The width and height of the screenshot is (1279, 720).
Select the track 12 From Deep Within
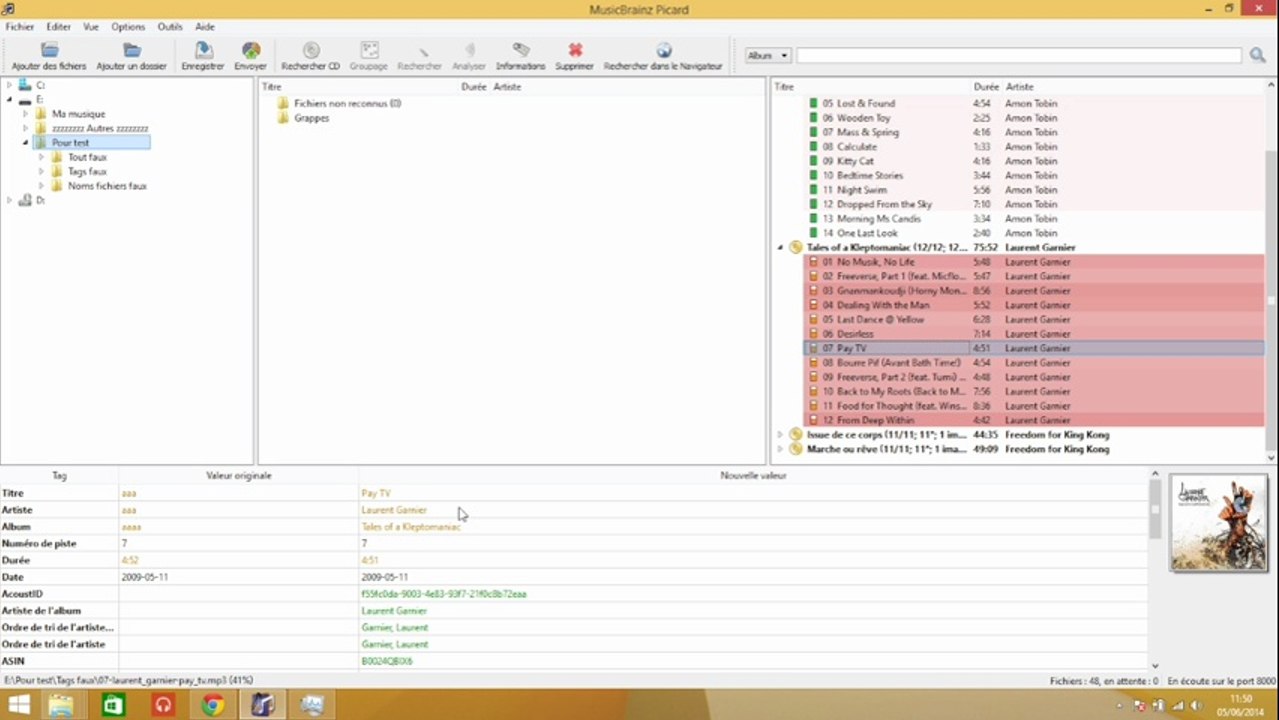[1034, 420]
